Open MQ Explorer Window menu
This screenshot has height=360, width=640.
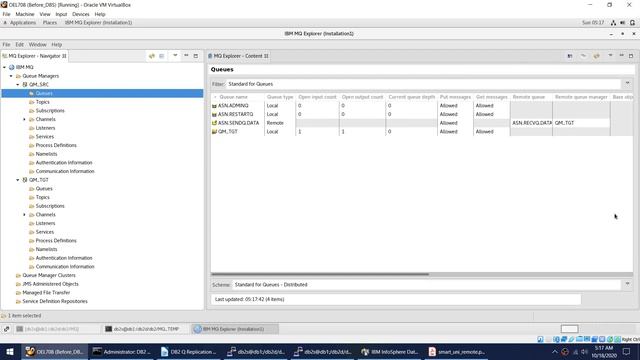38,44
